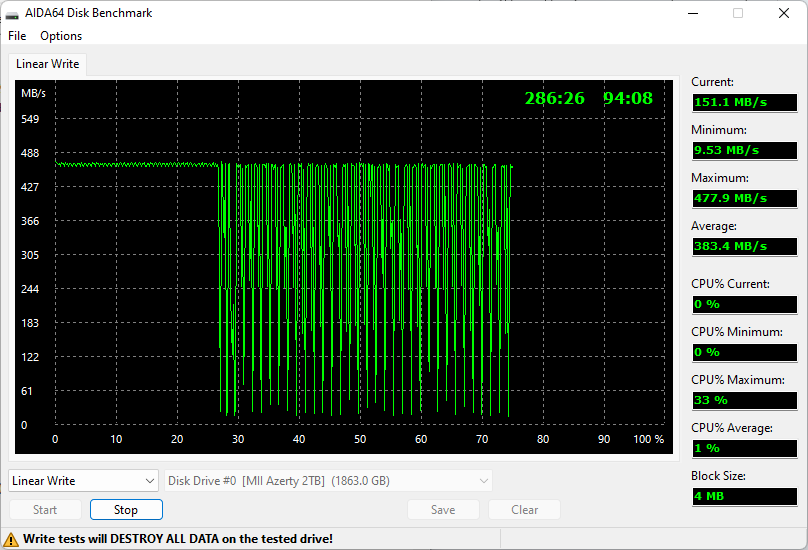The height and width of the screenshot is (550, 808).
Task: Click the CPU% Current value field
Action: tap(745, 304)
